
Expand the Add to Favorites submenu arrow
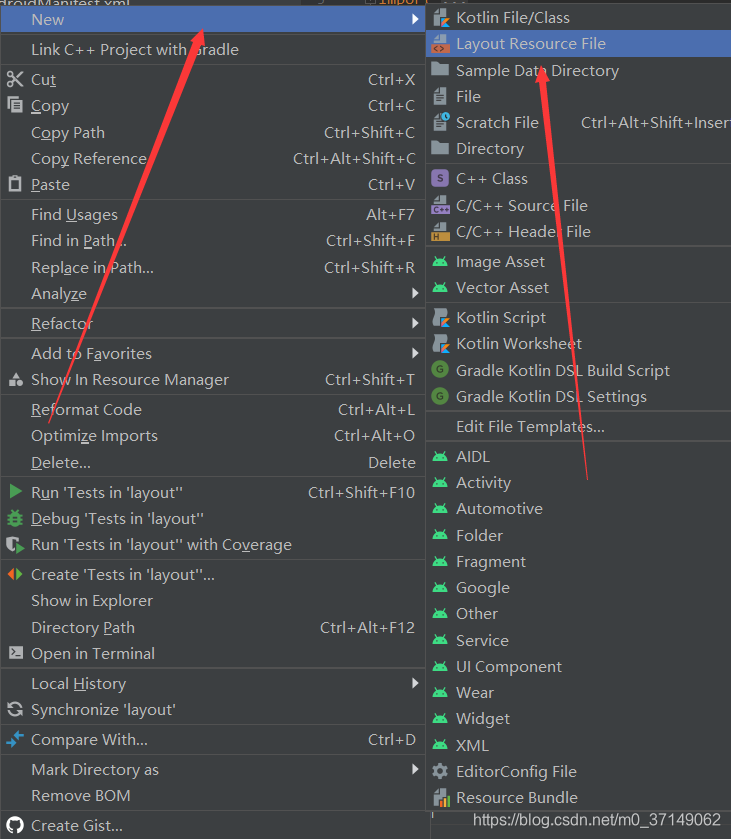[415, 353]
